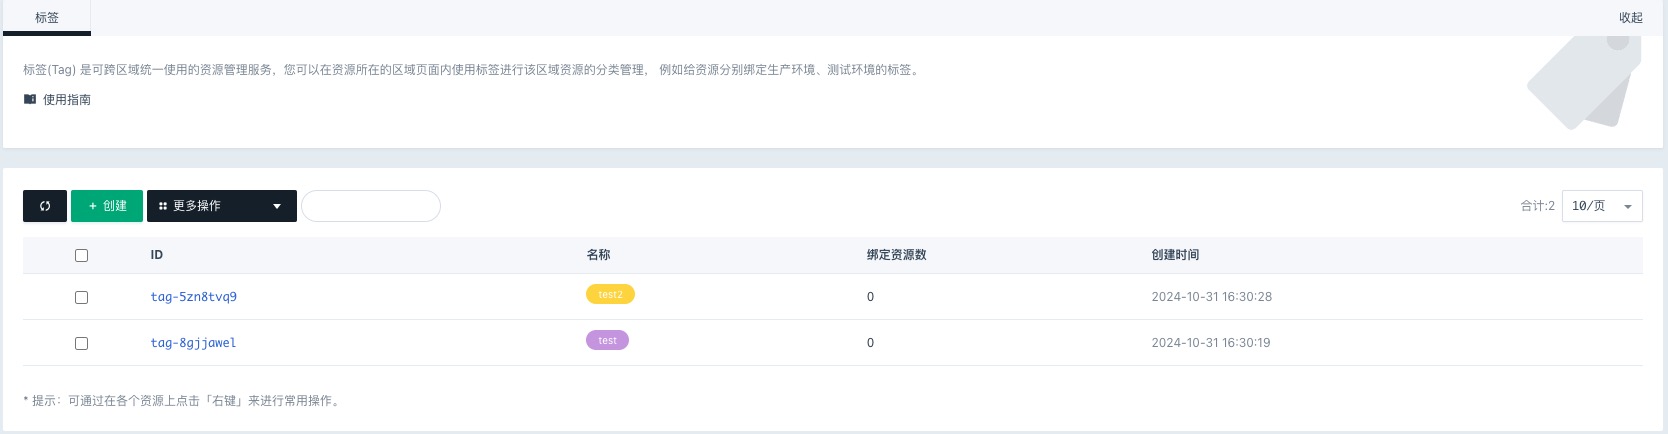This screenshot has height=434, width=1668.
Task: Check the box for tag-8gjjawel
Action: 82,343
